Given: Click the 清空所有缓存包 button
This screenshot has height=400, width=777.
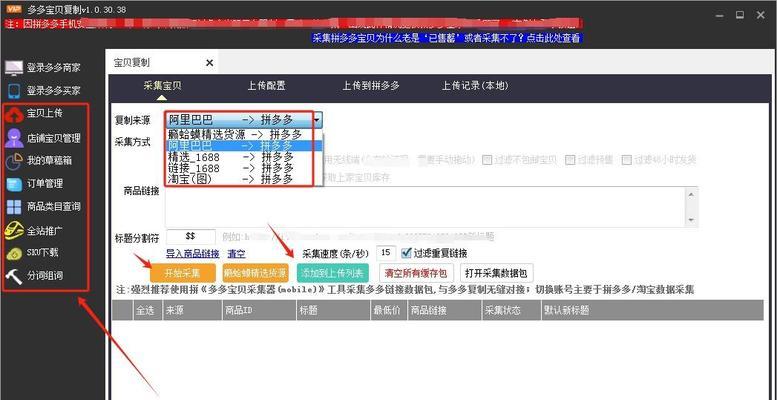Looking at the screenshot, I should pyautogui.click(x=416, y=273).
